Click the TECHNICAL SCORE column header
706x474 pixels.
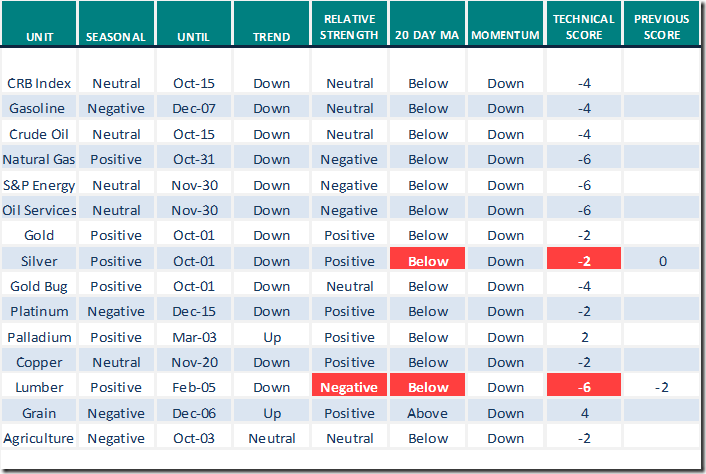[x=585, y=27]
